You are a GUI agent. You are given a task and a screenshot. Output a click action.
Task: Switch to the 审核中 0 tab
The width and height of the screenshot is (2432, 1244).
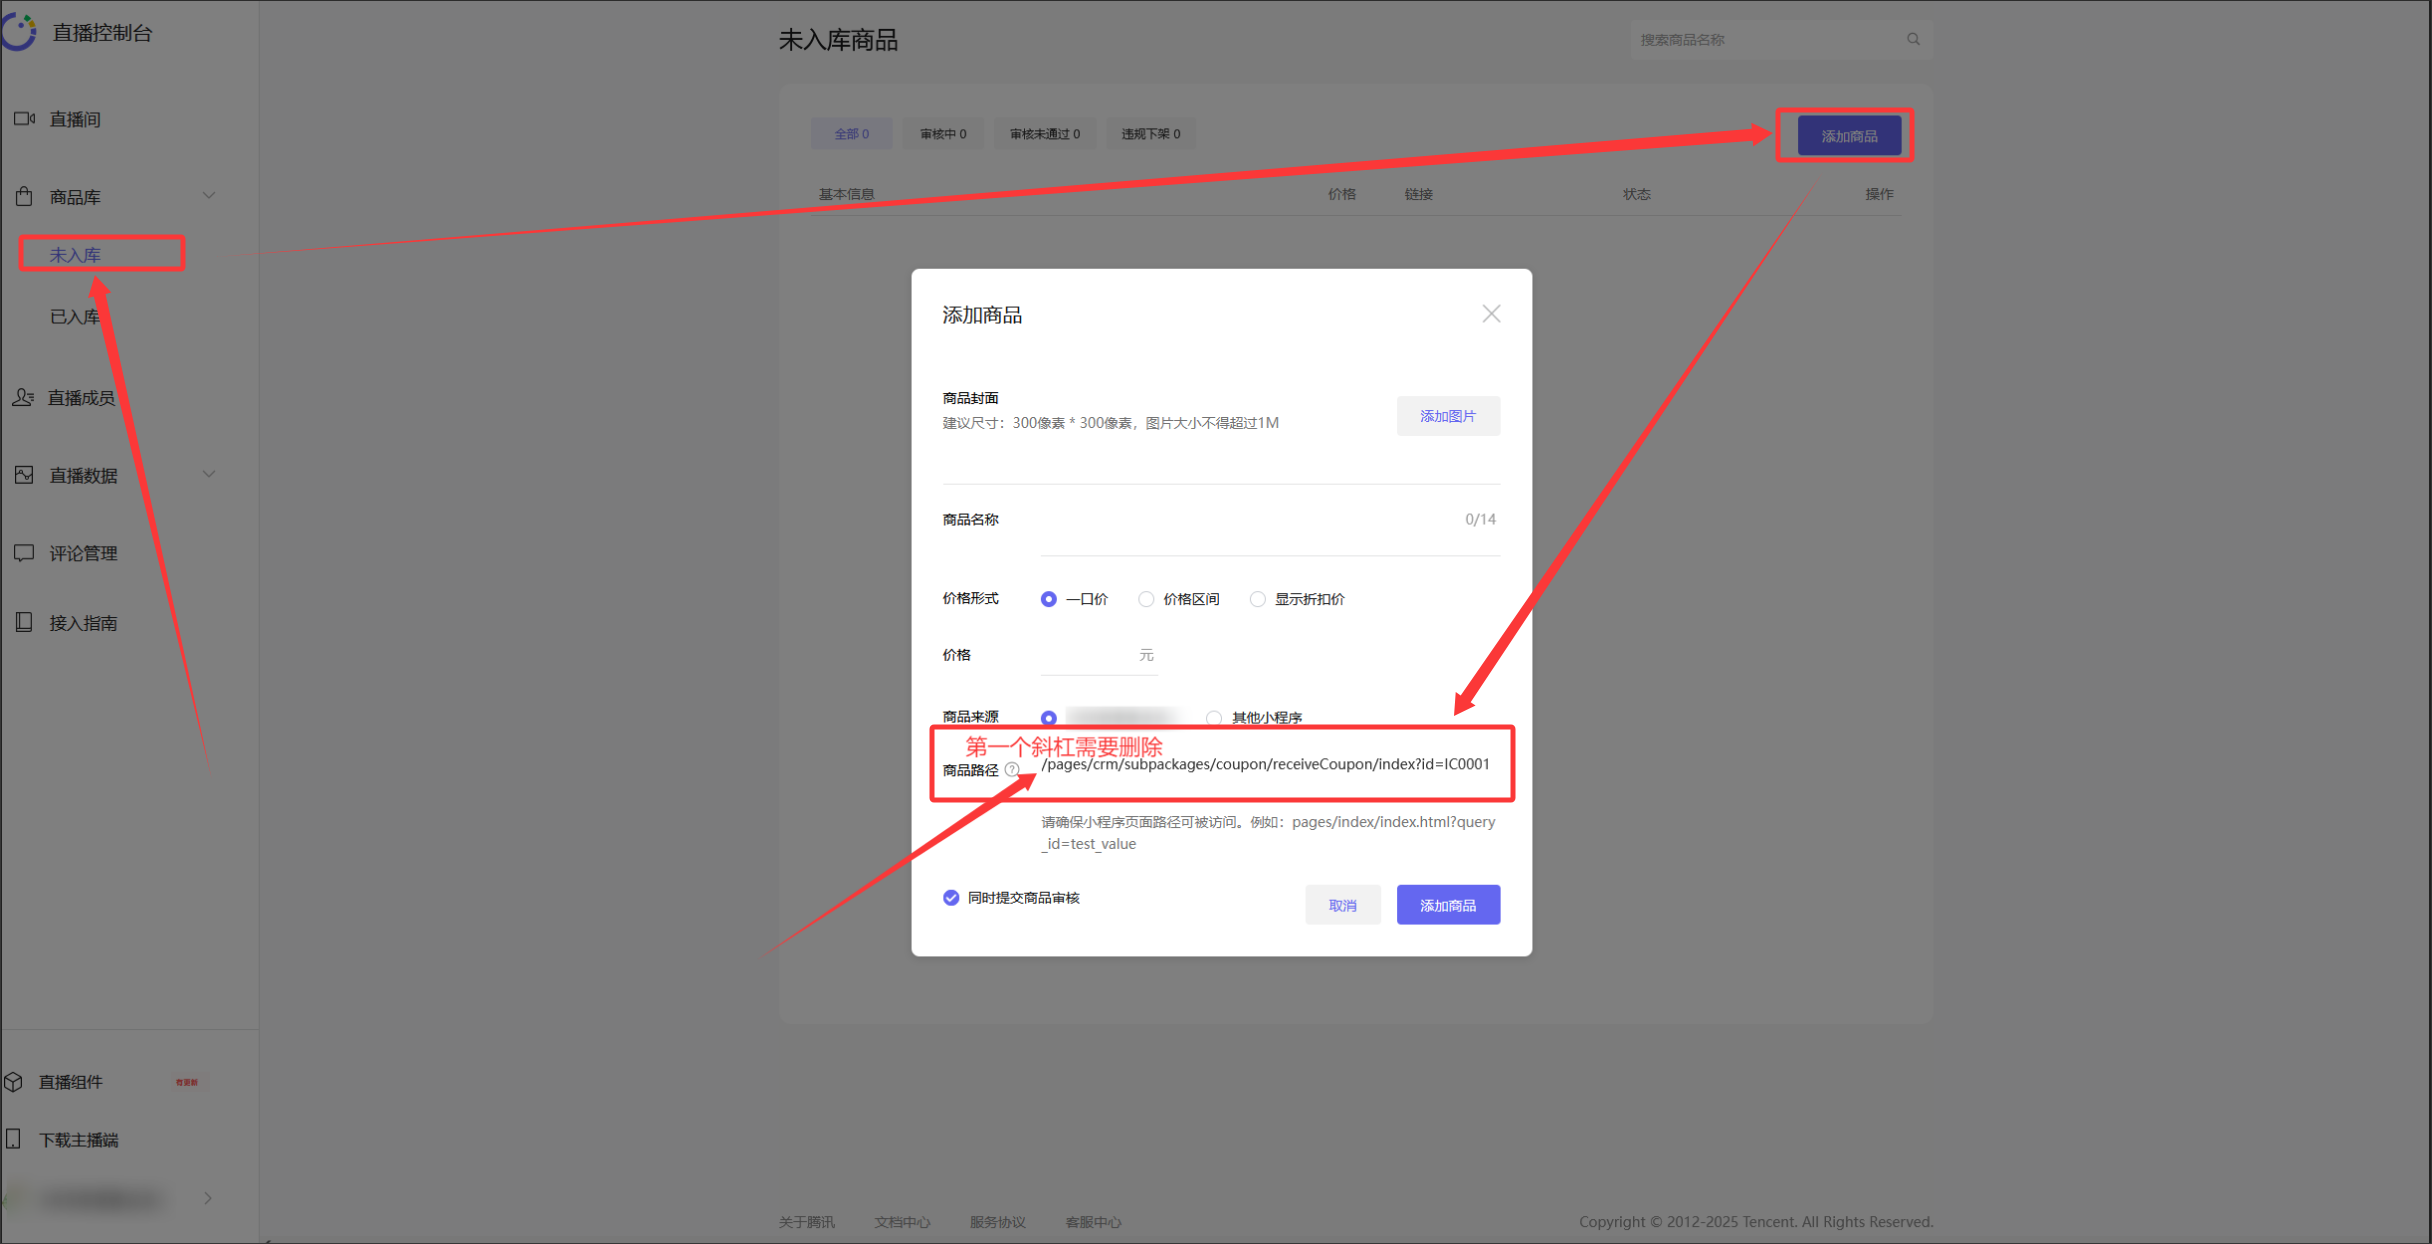pyautogui.click(x=943, y=133)
